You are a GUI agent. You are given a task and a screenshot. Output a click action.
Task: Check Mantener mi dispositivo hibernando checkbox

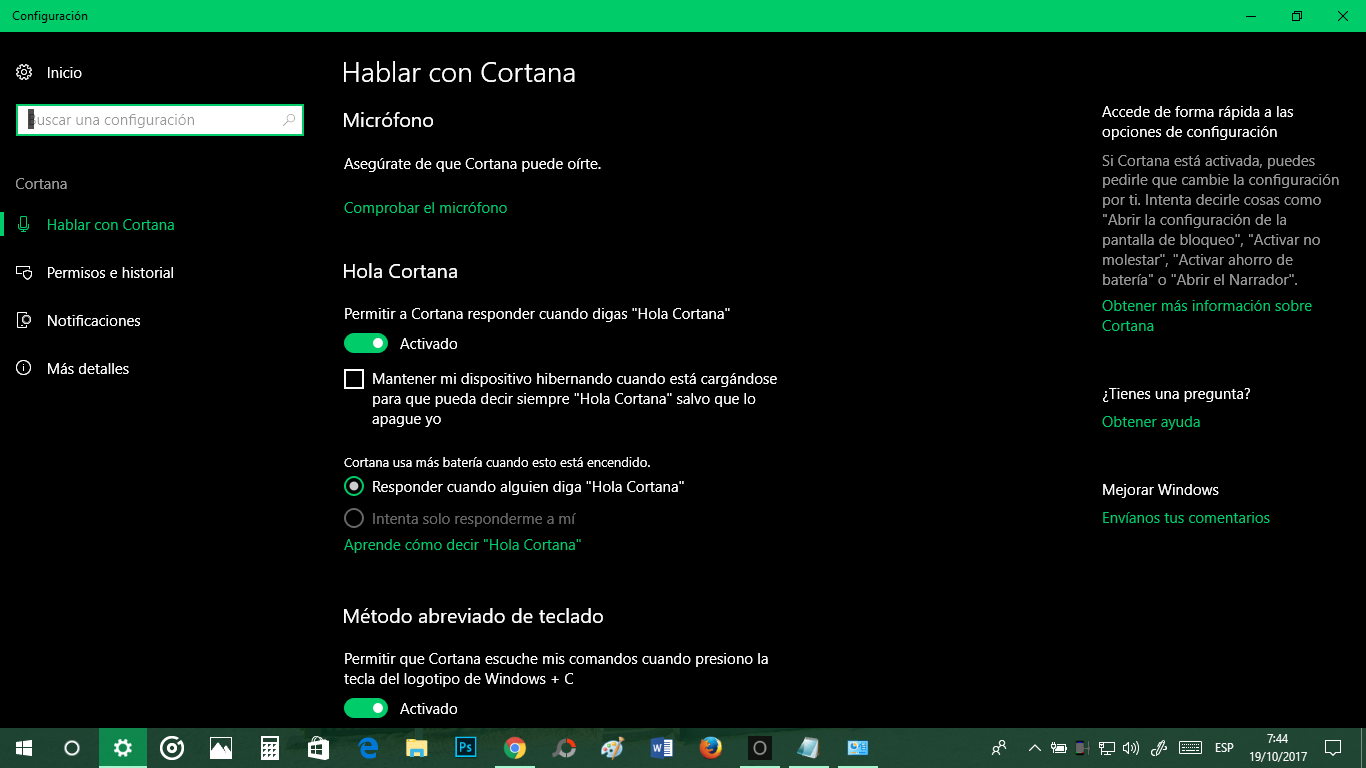click(x=354, y=379)
